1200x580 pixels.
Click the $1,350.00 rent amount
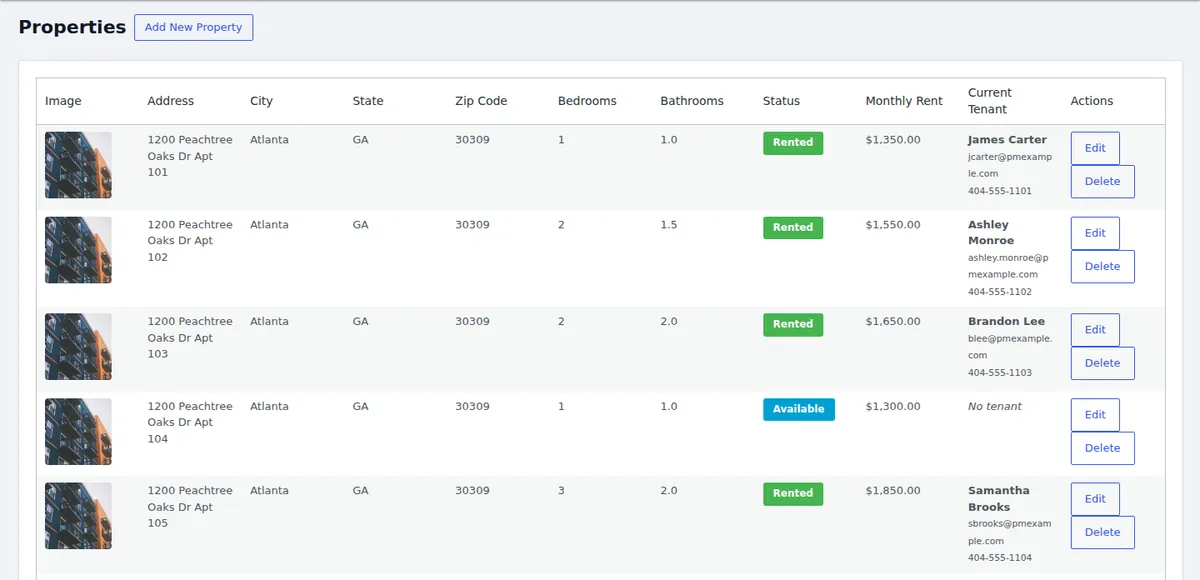point(893,140)
